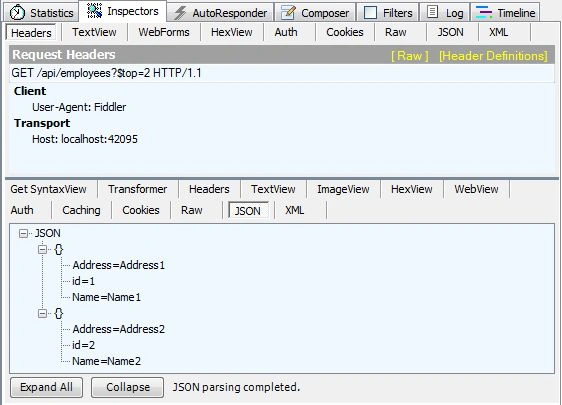The width and height of the screenshot is (562, 405).
Task: Open the request JSON tab
Action: click(x=450, y=32)
